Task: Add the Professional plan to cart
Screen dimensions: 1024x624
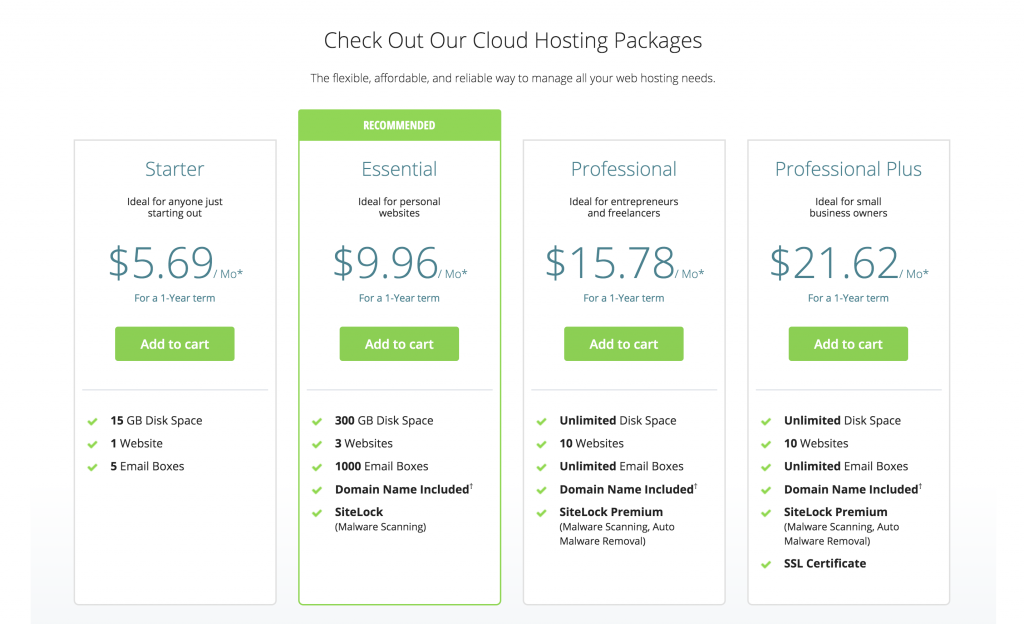Action: click(x=624, y=344)
